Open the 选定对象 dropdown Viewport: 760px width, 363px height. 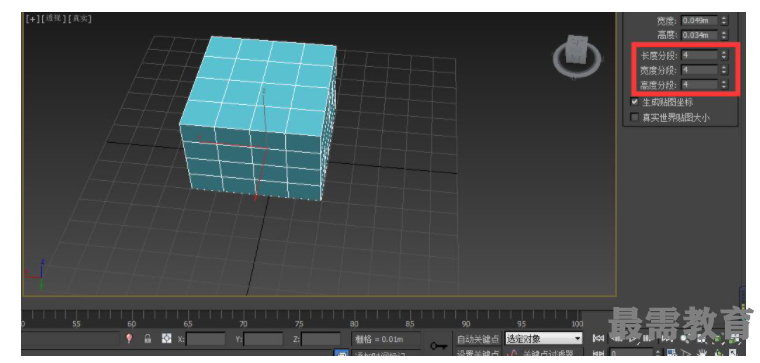pyautogui.click(x=543, y=338)
